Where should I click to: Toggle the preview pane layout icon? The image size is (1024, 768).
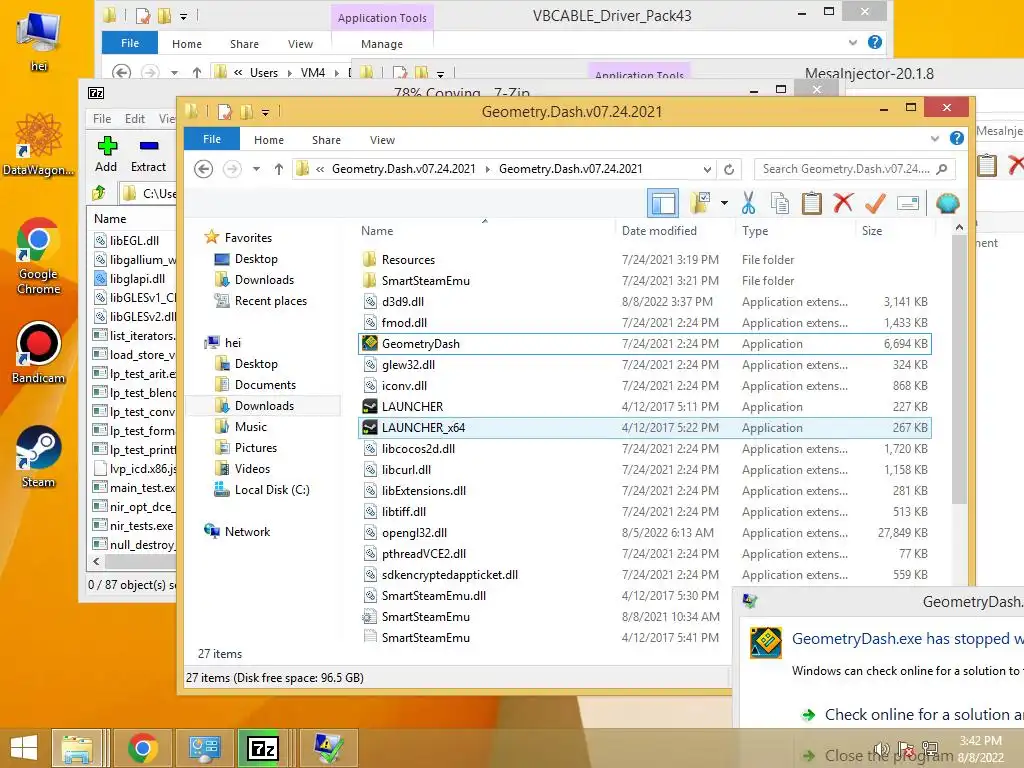tap(663, 203)
